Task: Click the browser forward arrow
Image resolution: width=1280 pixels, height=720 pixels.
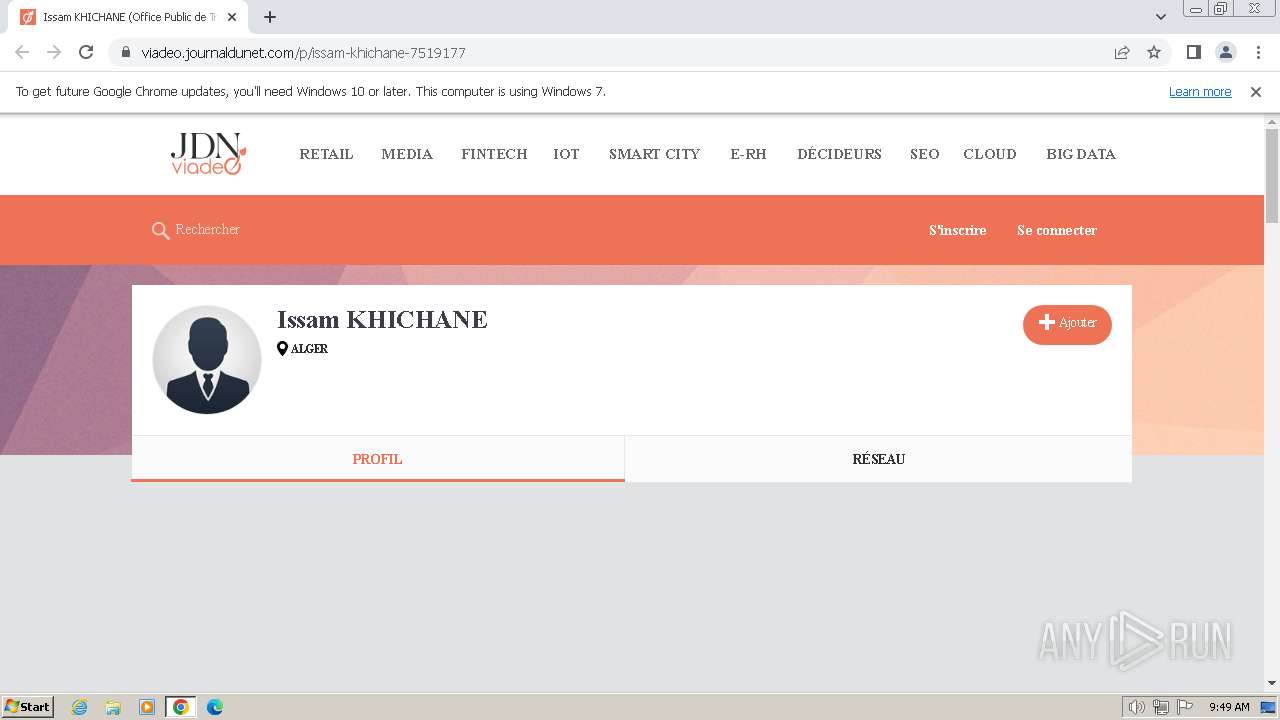Action: [x=54, y=52]
